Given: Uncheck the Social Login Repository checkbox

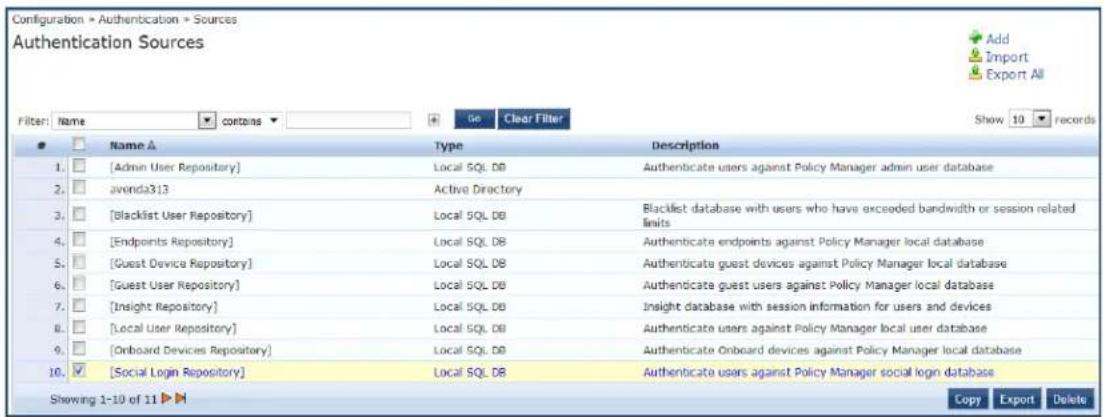Looking at the screenshot, I should 80,371.
